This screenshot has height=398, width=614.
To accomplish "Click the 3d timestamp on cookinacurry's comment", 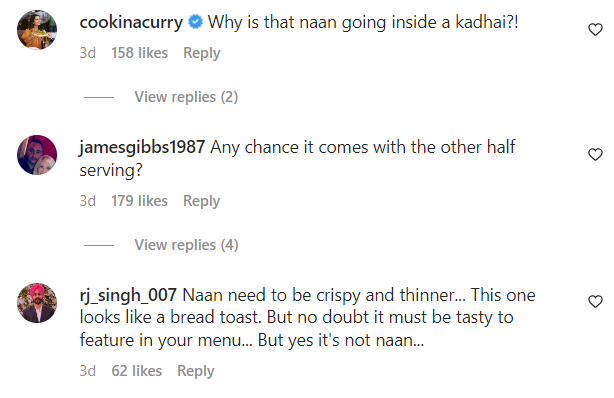I will (88, 53).
